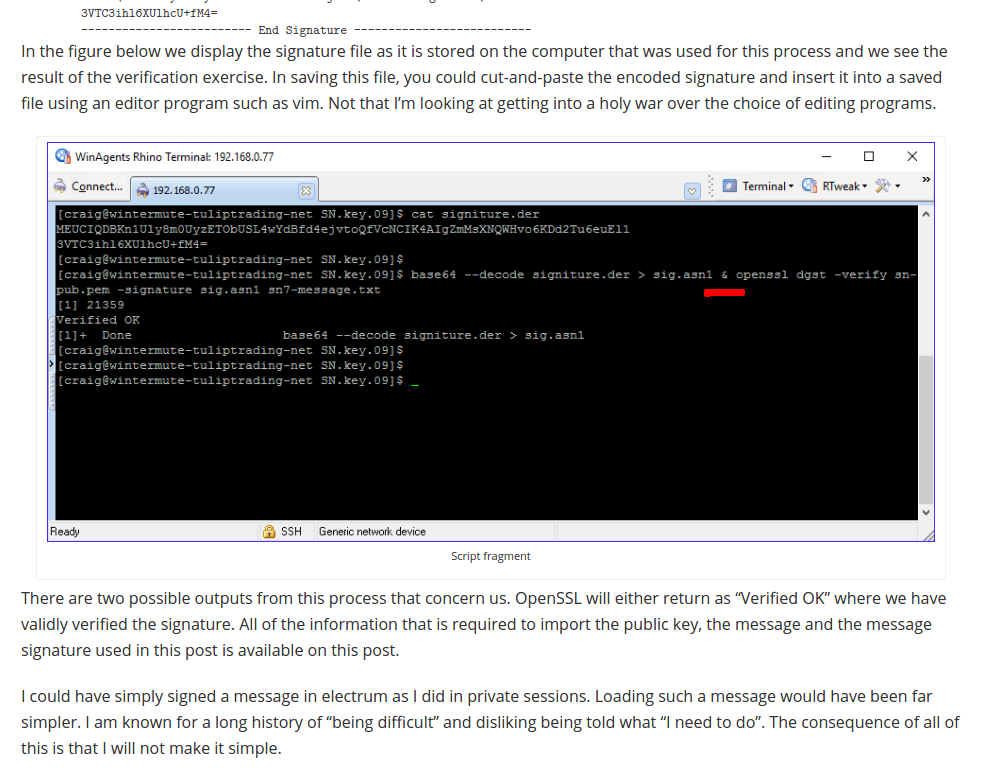Open the RTweak dropdown menu
Screen dimensions: 983x773
(x=836, y=186)
